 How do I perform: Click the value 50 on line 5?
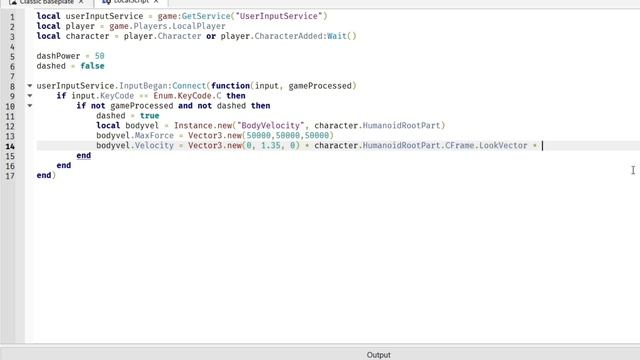(x=100, y=56)
